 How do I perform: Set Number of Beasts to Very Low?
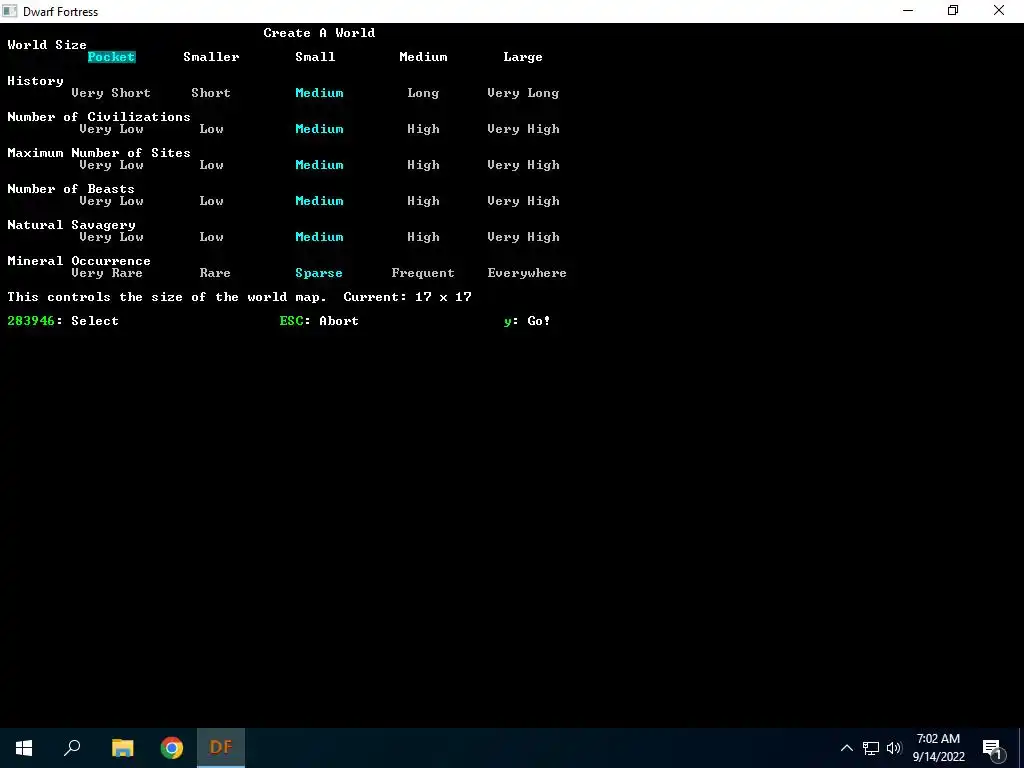tap(111, 200)
